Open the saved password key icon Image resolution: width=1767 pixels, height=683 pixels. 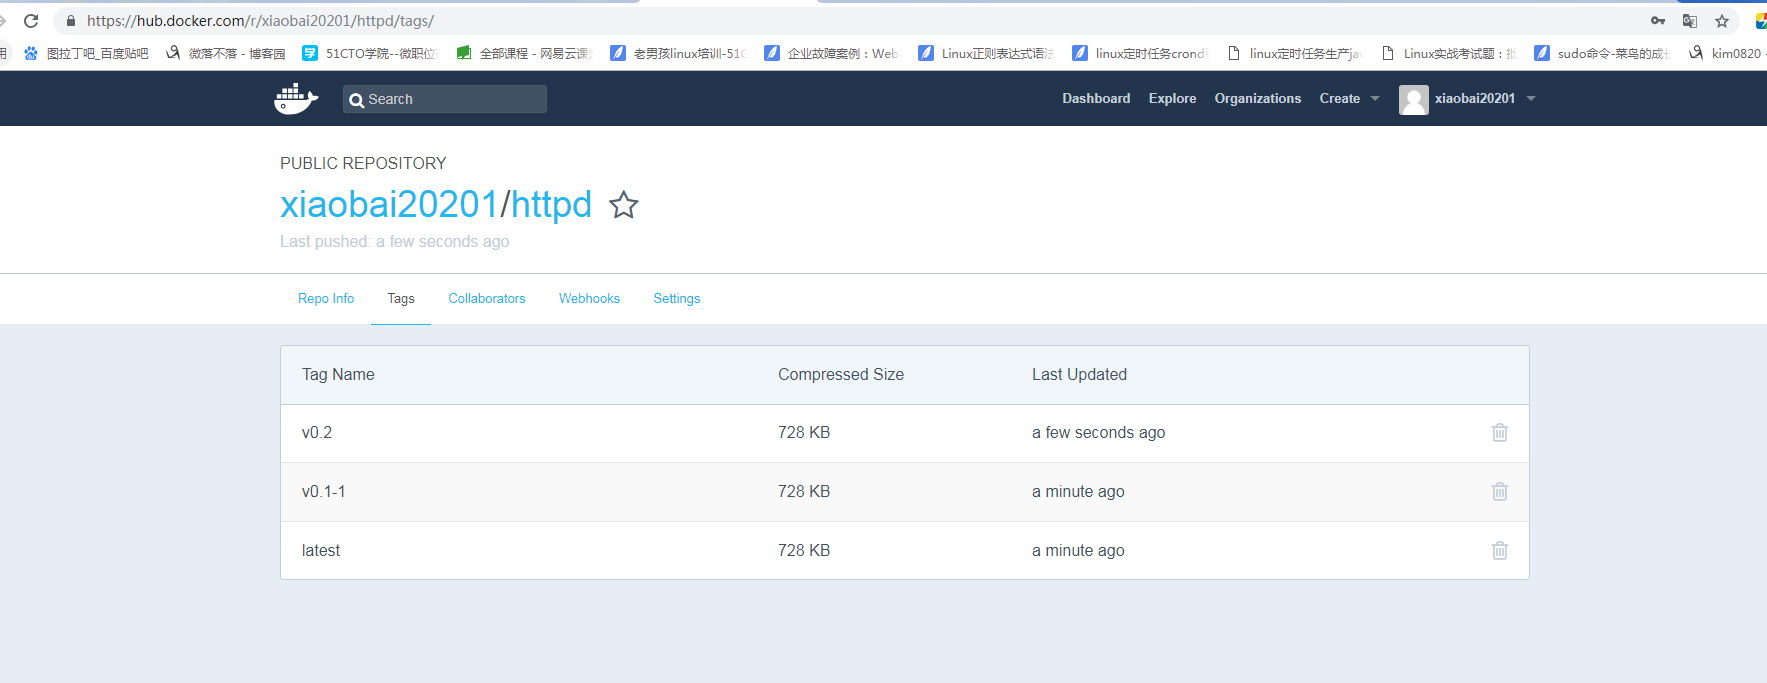[1658, 21]
